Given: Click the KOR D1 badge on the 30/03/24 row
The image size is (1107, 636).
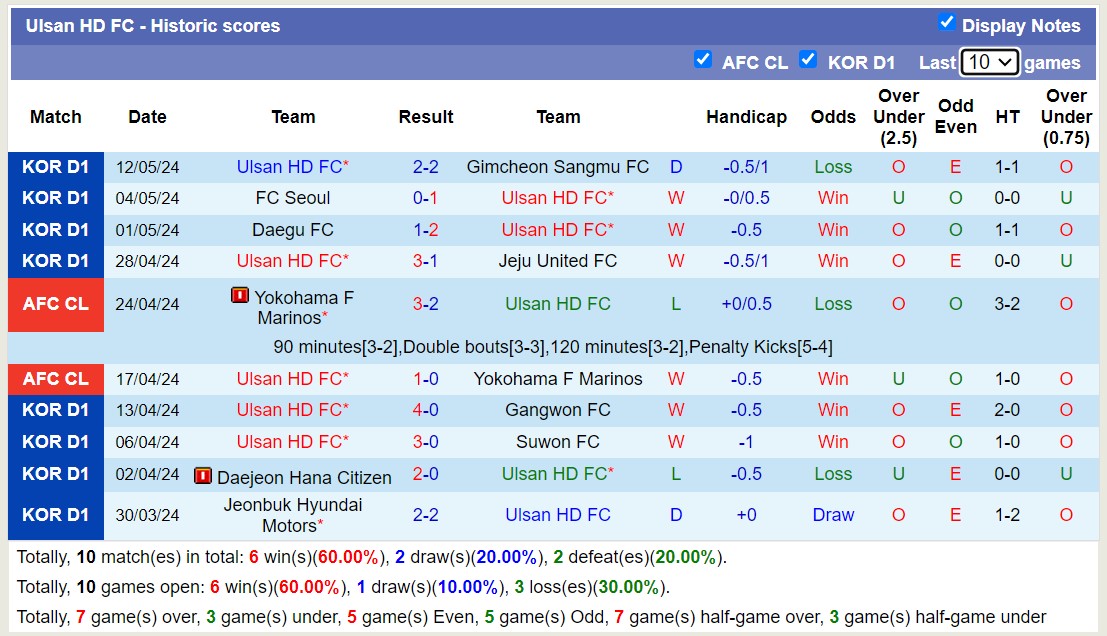Looking at the screenshot, I should pyautogui.click(x=55, y=514).
